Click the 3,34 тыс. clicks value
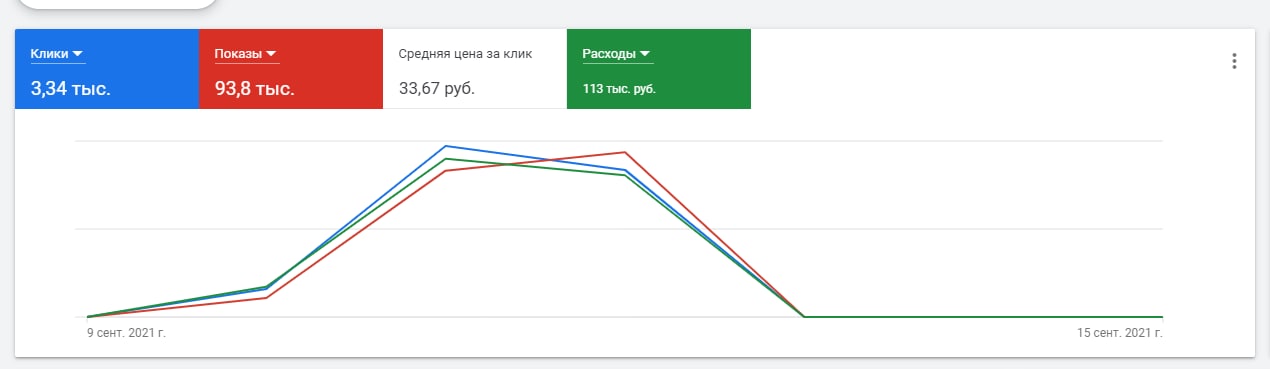 pos(71,89)
